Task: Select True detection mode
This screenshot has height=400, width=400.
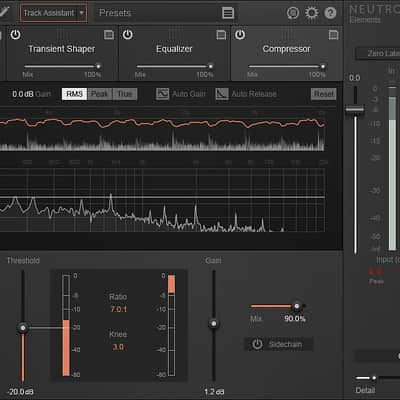Action: coord(125,94)
